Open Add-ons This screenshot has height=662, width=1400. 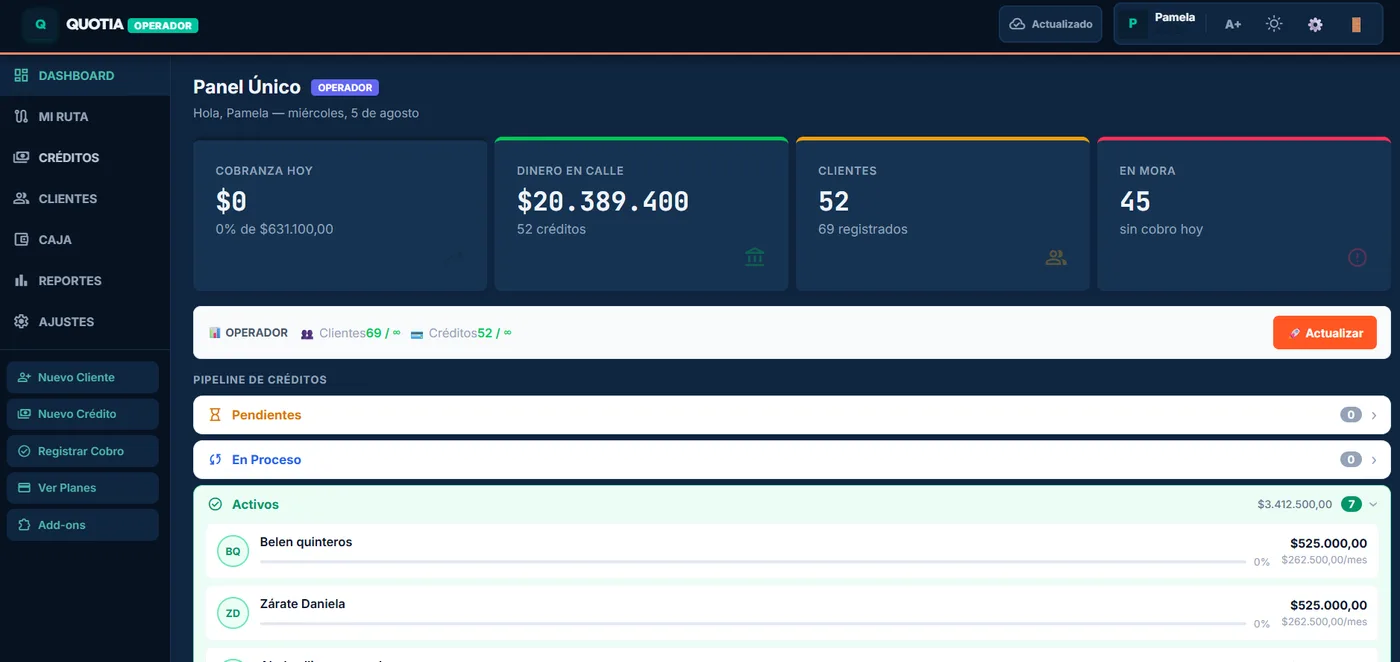[x=83, y=525]
